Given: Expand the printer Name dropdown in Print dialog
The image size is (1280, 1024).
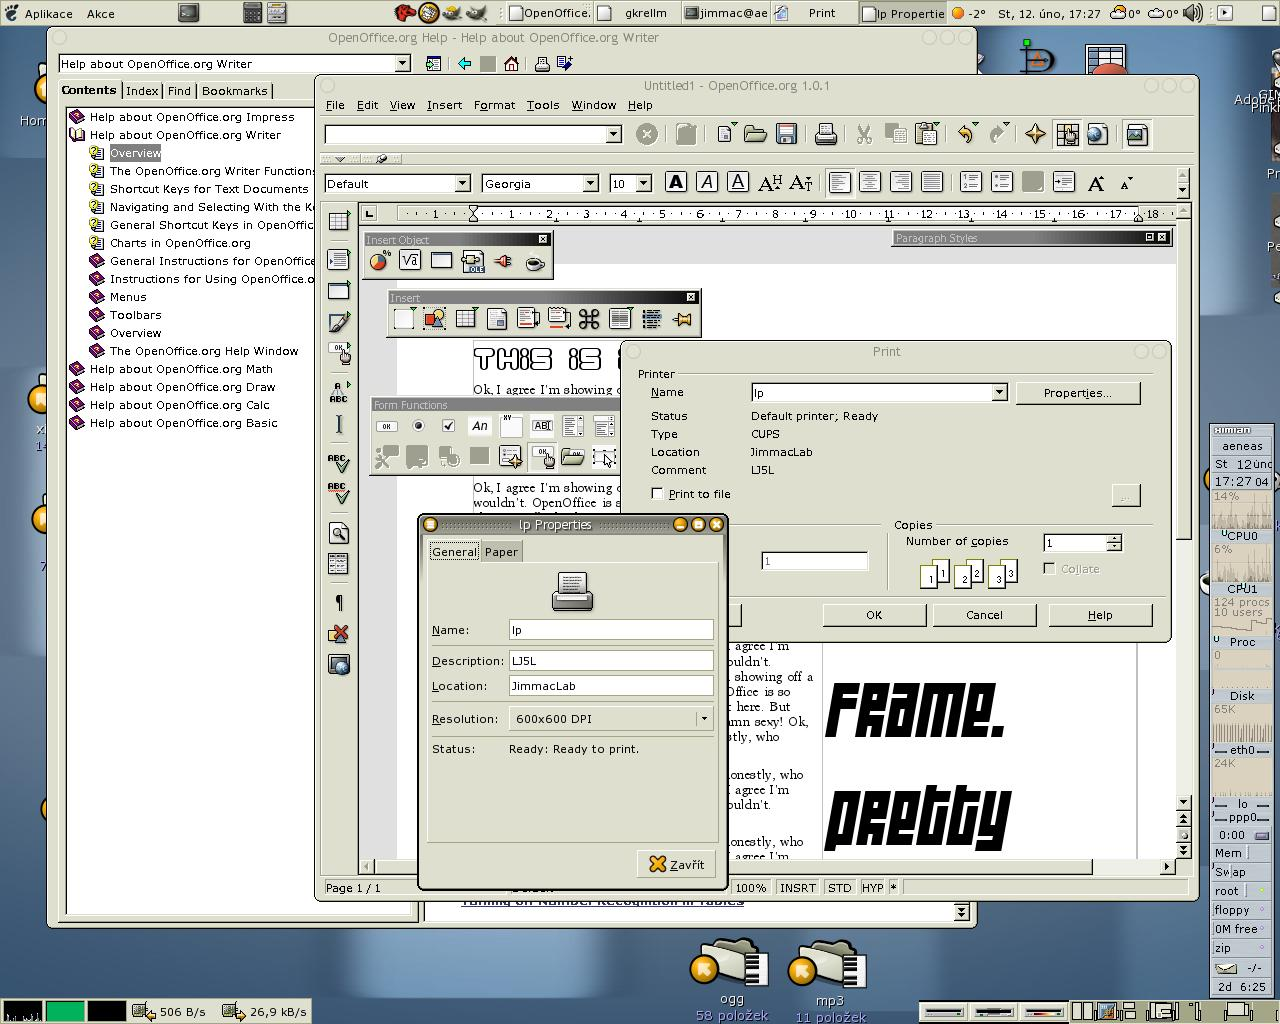Looking at the screenshot, I should coord(998,393).
